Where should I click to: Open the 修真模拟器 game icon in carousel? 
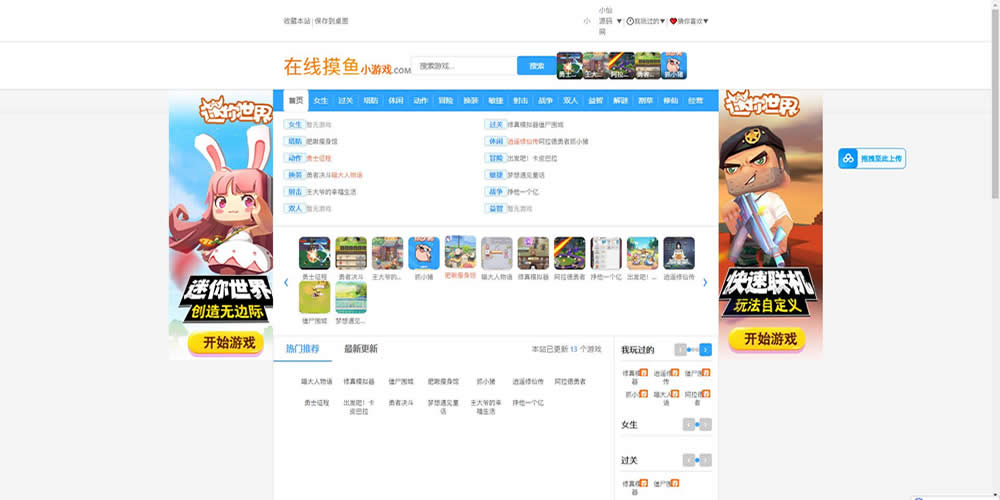pos(533,253)
